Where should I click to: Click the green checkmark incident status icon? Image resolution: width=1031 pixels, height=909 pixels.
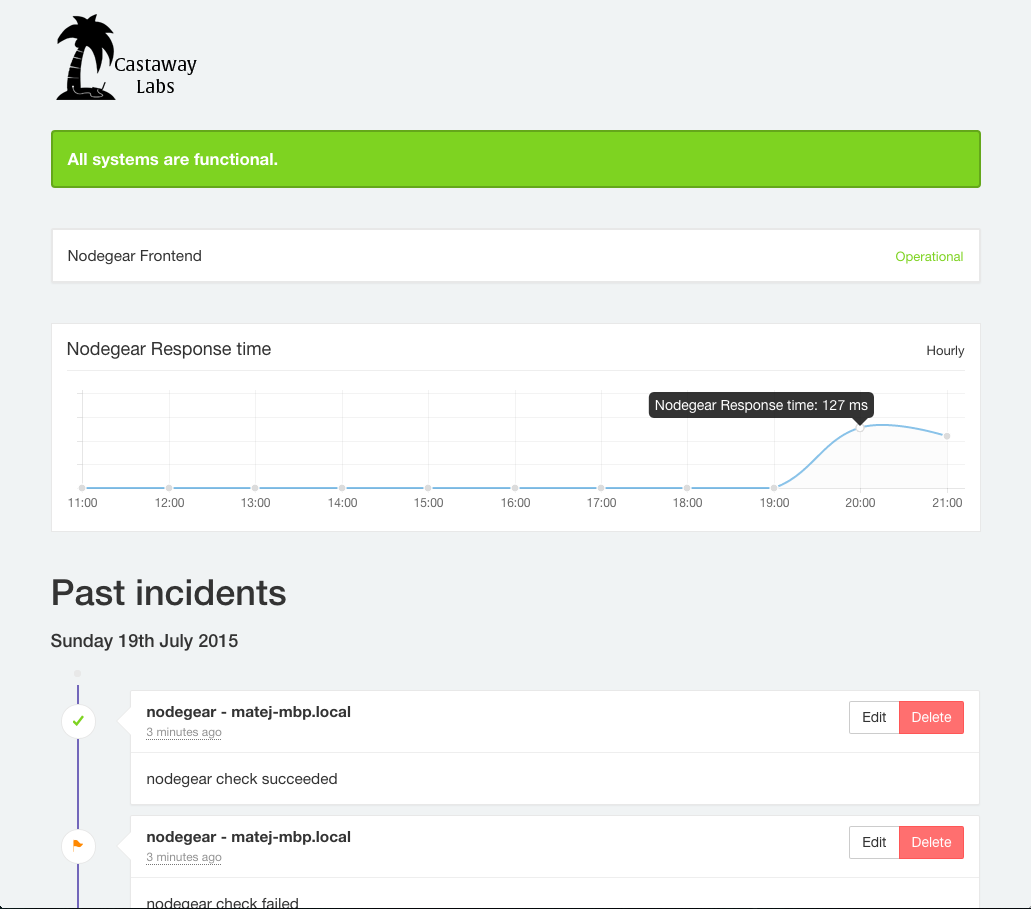click(x=78, y=720)
